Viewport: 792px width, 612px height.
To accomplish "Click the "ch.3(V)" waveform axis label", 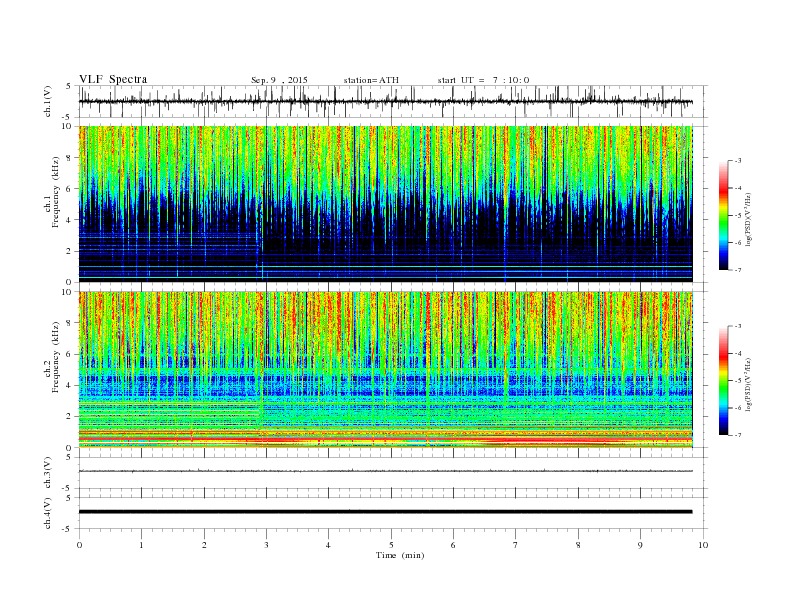I will pyautogui.click(x=48, y=473).
